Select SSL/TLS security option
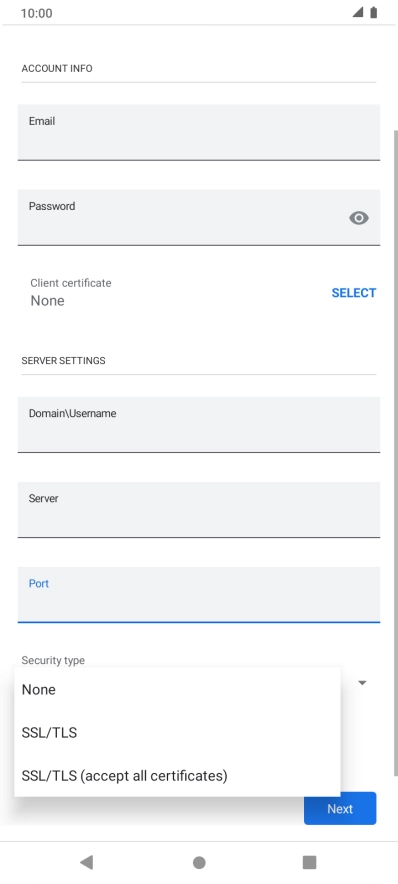The image size is (398, 884). (177, 733)
